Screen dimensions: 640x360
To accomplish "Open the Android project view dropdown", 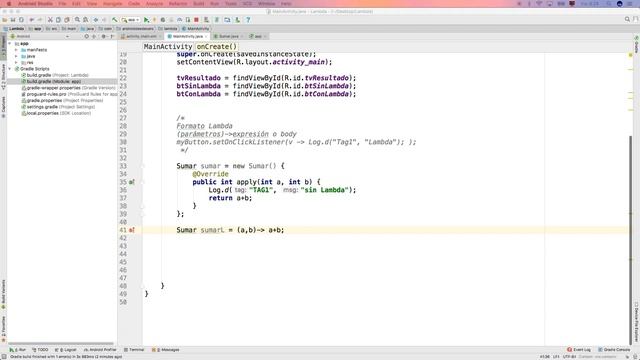I will point(40,36).
